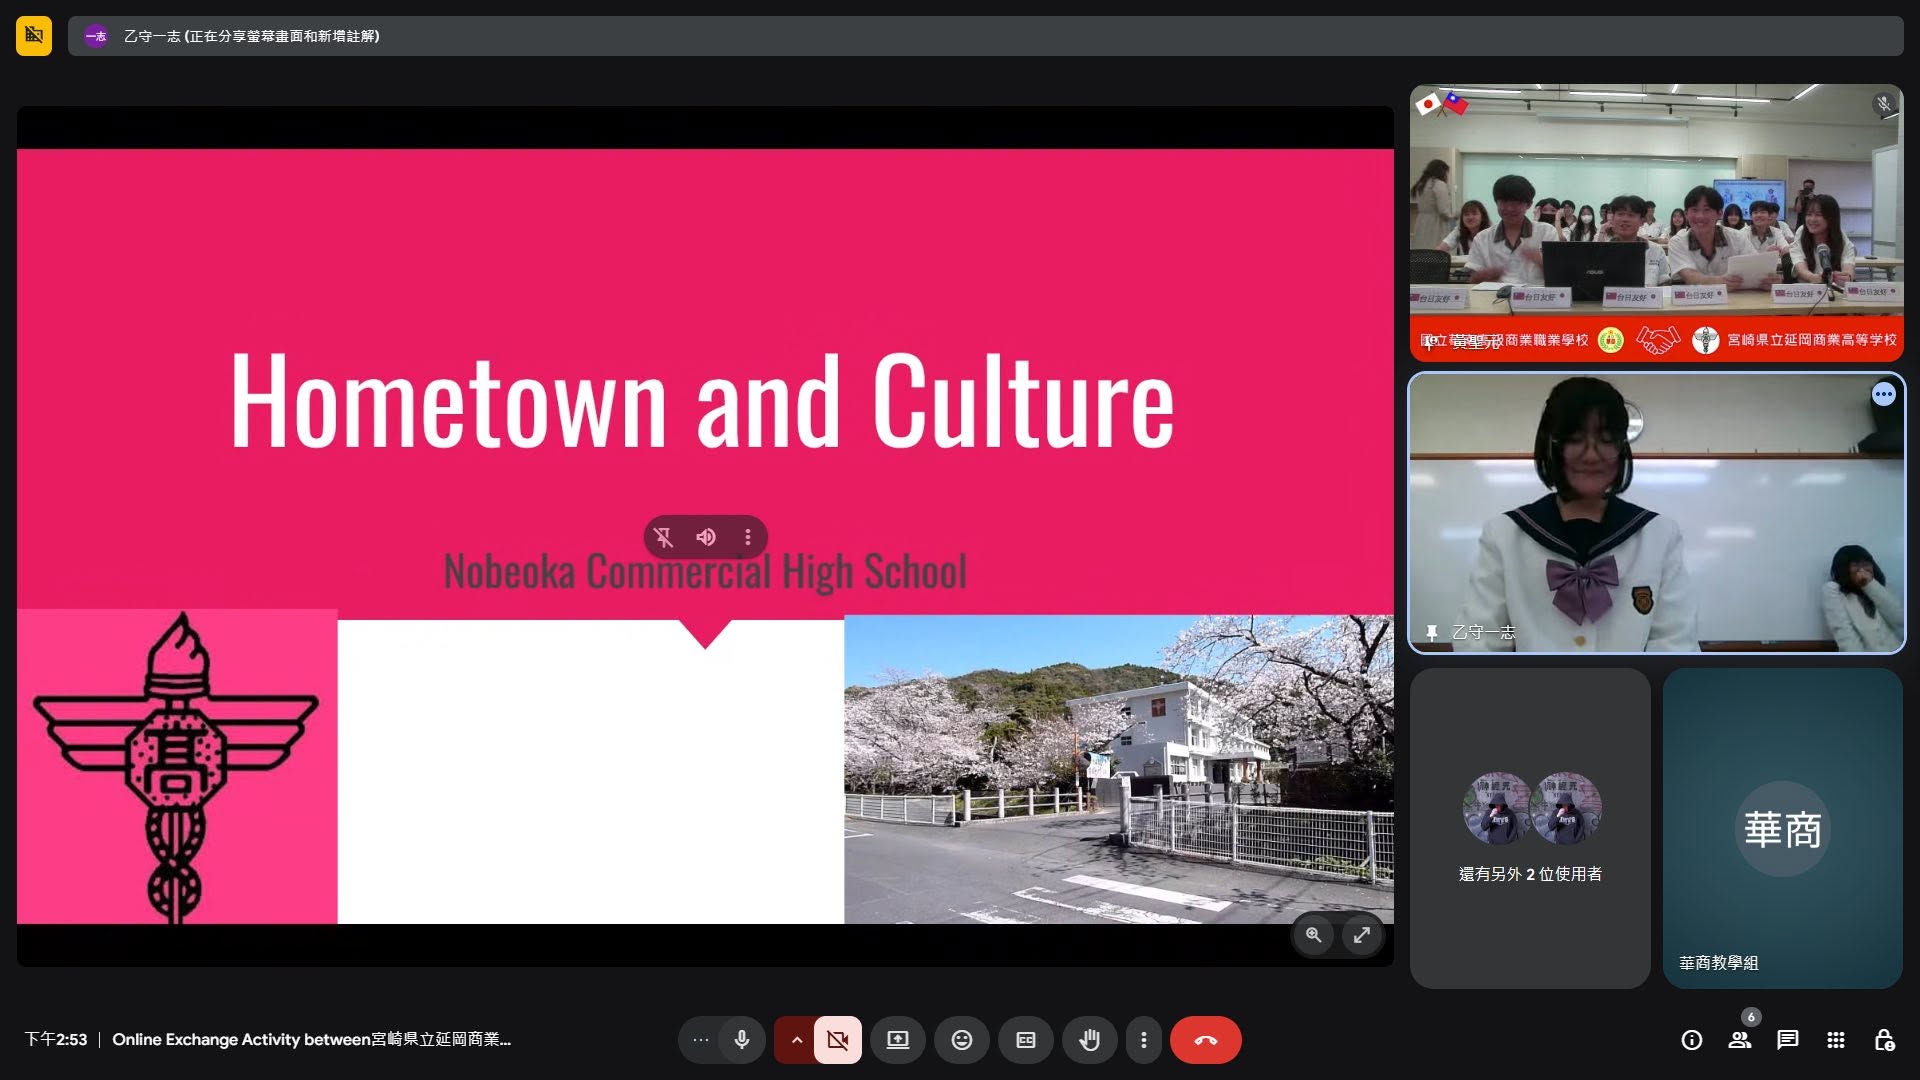Open the more options menu in the call bar
The height and width of the screenshot is (1080, 1920).
(1144, 1040)
